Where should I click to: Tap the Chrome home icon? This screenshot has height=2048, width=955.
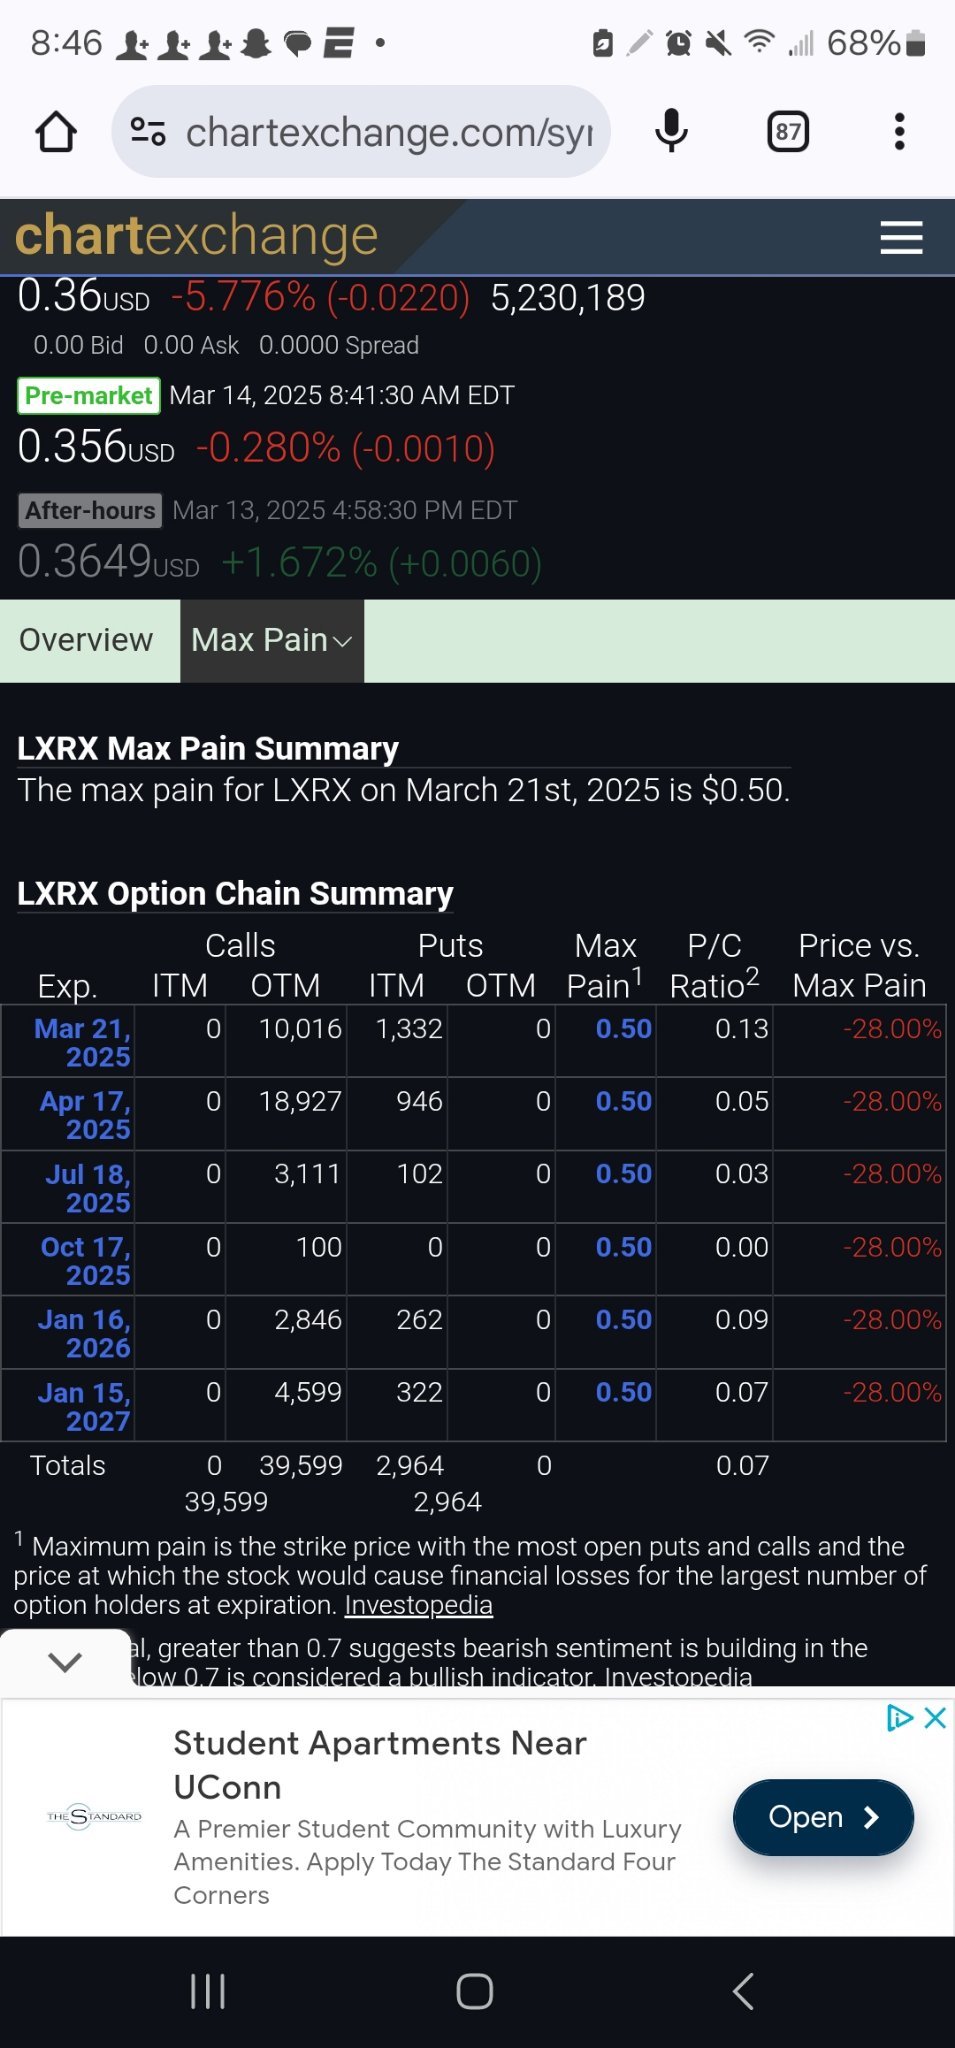56,131
